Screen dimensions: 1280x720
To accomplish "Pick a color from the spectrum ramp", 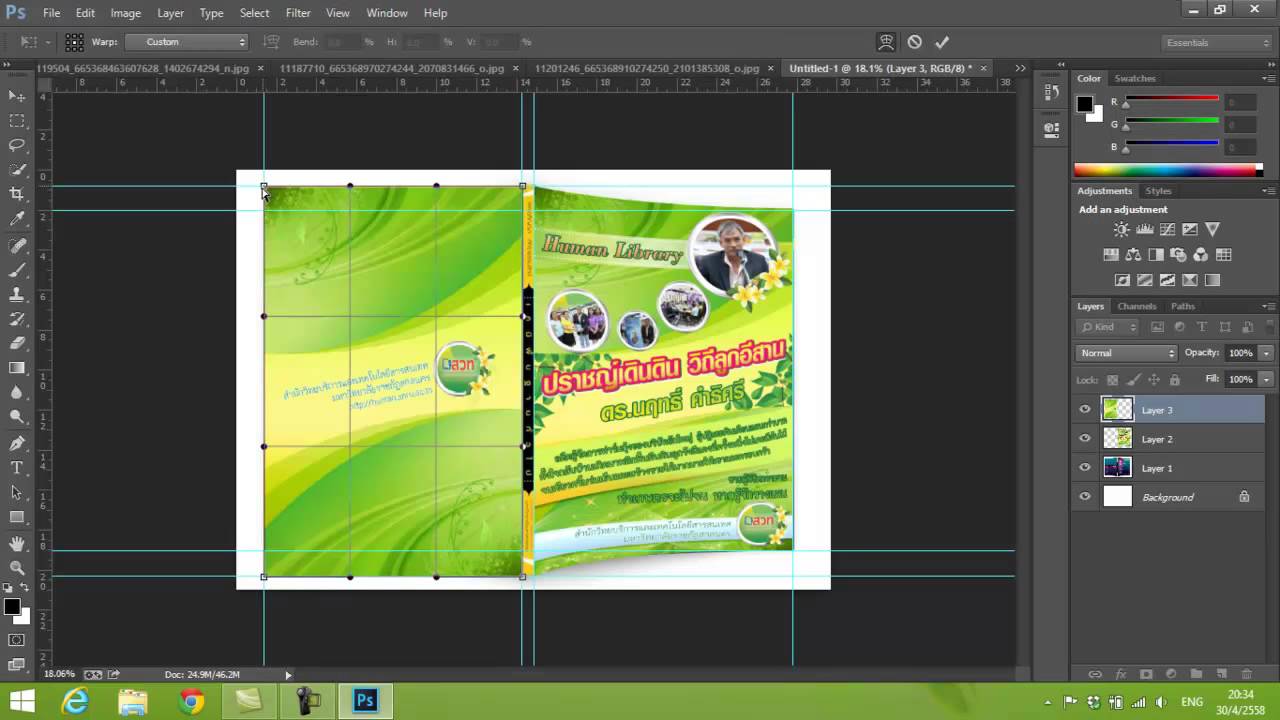I will [1168, 170].
